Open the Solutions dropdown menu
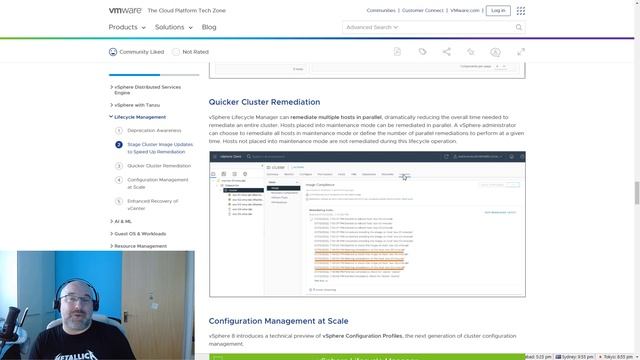The height and width of the screenshot is (360, 640). pos(173,27)
